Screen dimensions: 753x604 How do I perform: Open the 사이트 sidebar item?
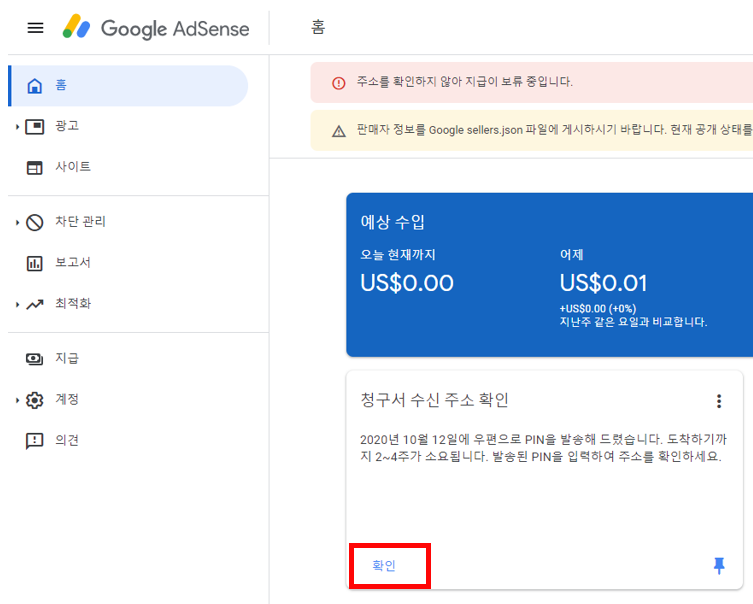click(129, 167)
